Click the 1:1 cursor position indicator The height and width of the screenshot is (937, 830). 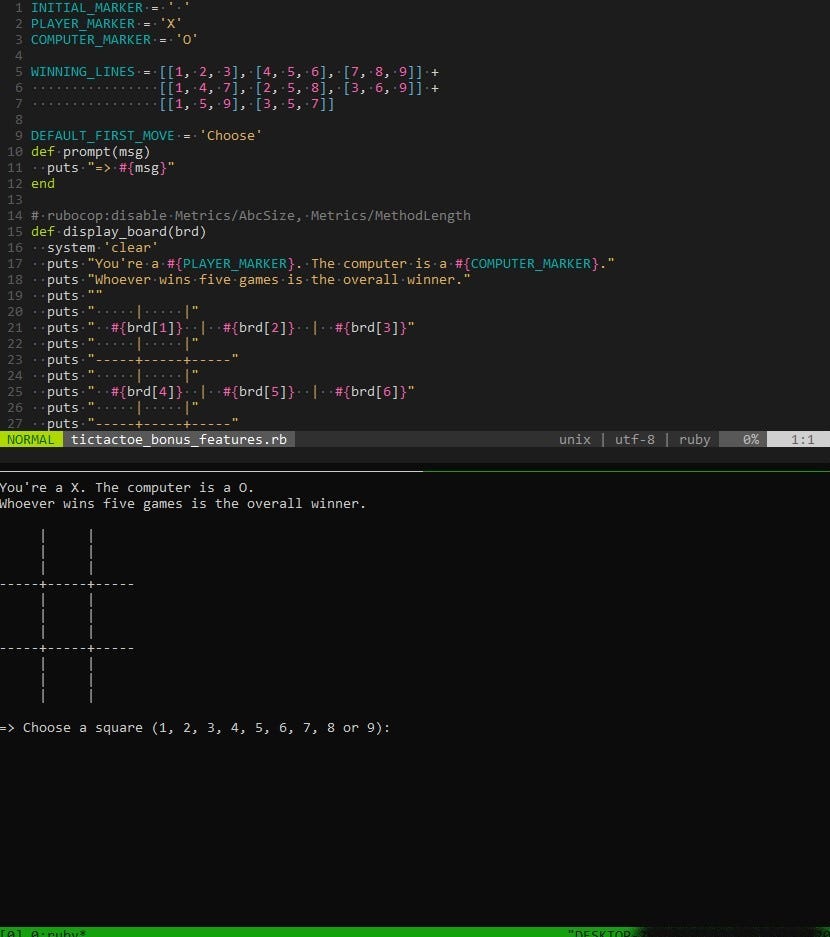[x=803, y=439]
